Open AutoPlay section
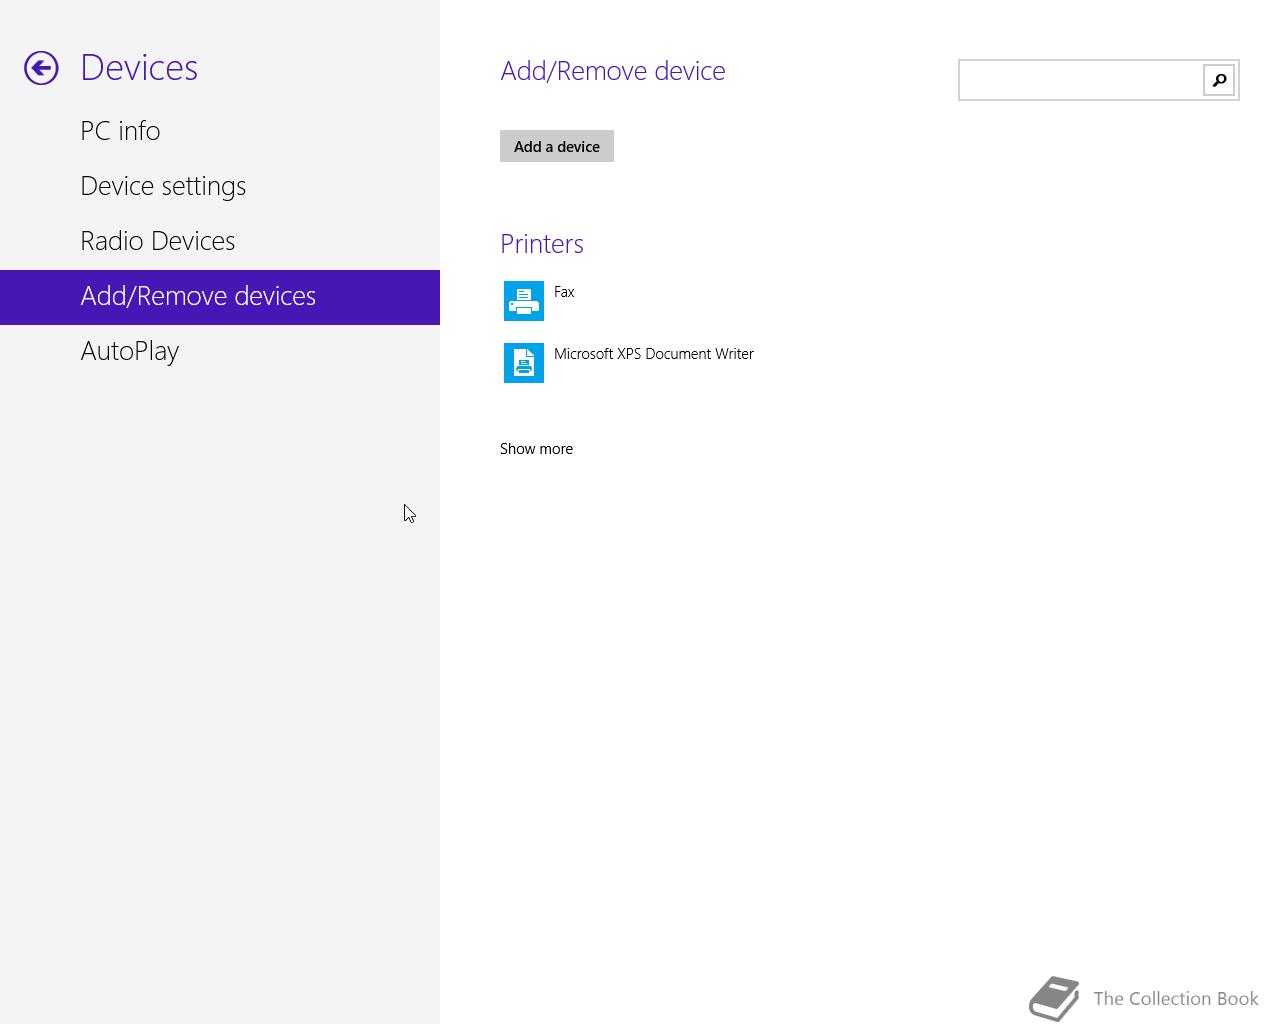 [220, 351]
